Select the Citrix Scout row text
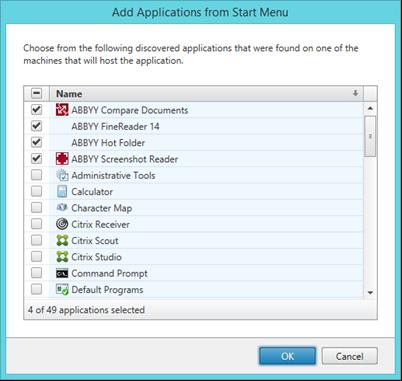Image resolution: width=402 pixels, height=381 pixels. (95, 241)
